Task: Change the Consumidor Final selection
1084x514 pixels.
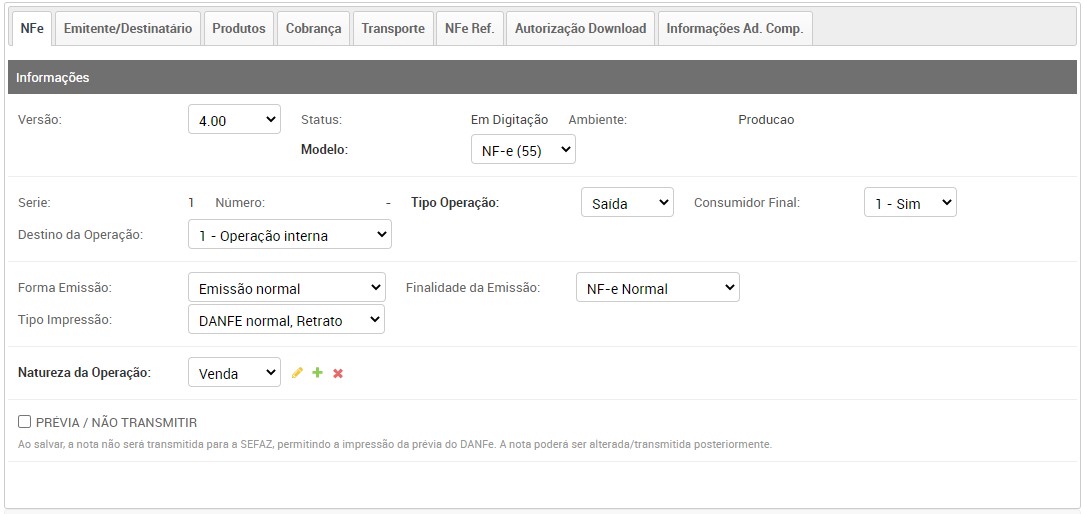Action: [910, 203]
